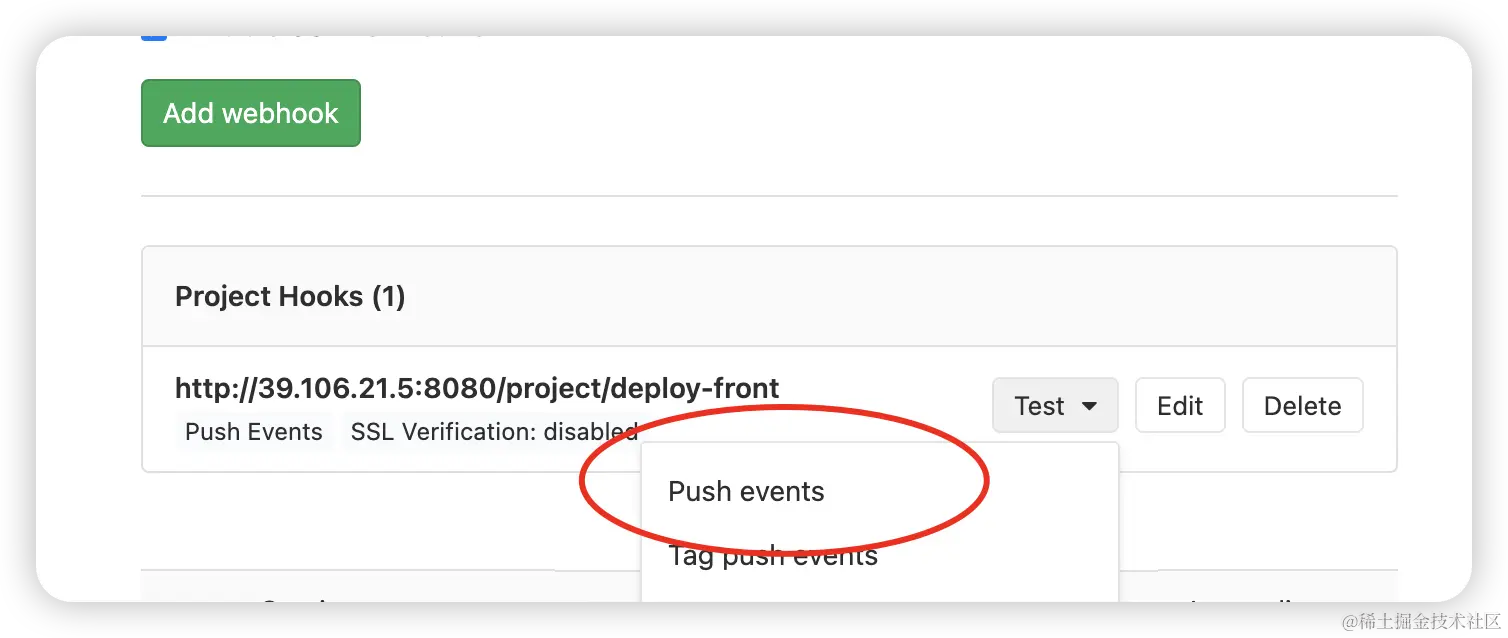Click the deploy-front webhook URL
The width and height of the screenshot is (1508, 638).
pyautogui.click(x=477, y=388)
